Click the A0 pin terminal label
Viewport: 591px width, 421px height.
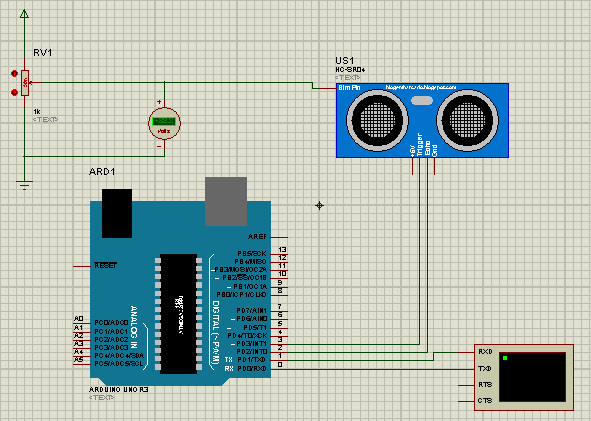(78, 319)
